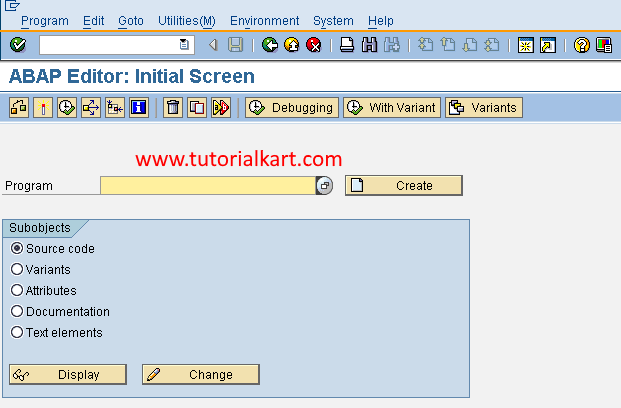Click the Find binoculars icon
This screenshot has width=621, height=408.
click(370, 45)
